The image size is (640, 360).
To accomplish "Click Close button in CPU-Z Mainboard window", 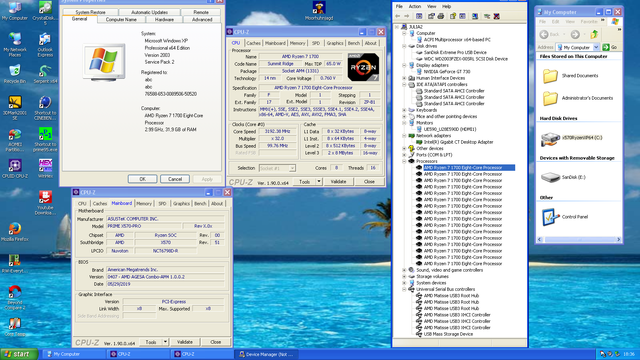I will pos(216,342).
